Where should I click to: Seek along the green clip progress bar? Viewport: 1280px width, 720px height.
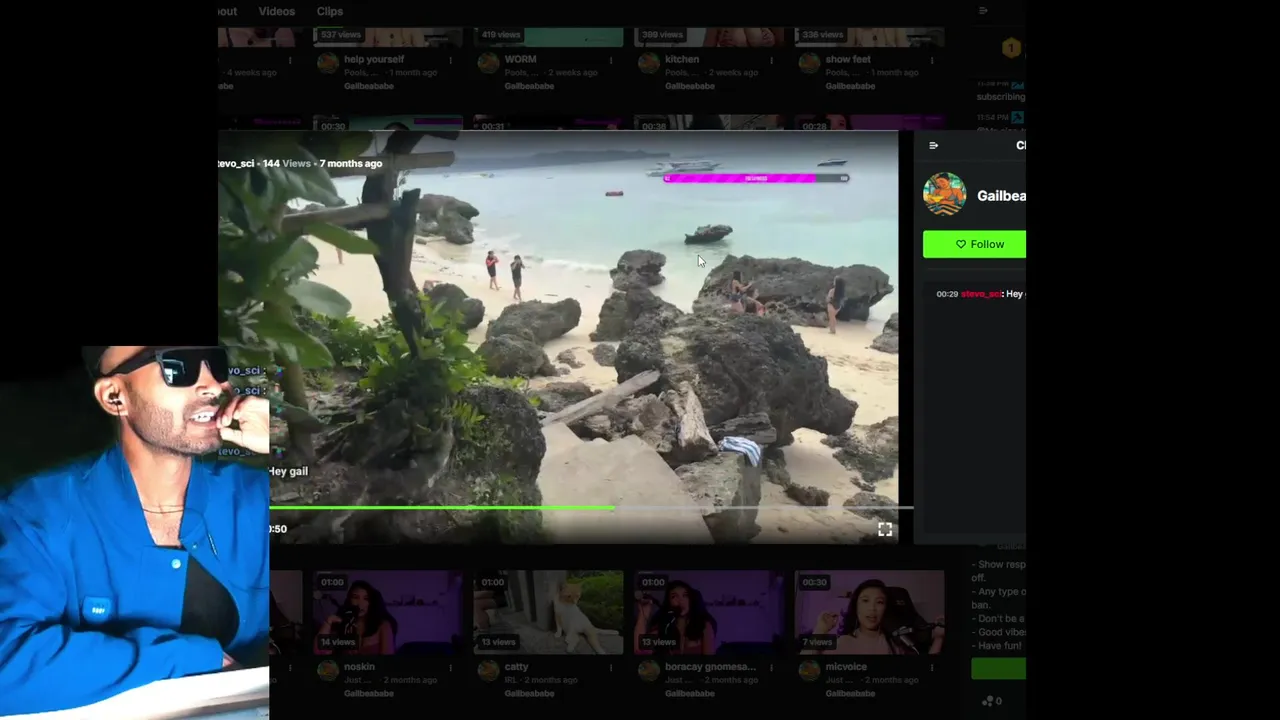(x=590, y=508)
